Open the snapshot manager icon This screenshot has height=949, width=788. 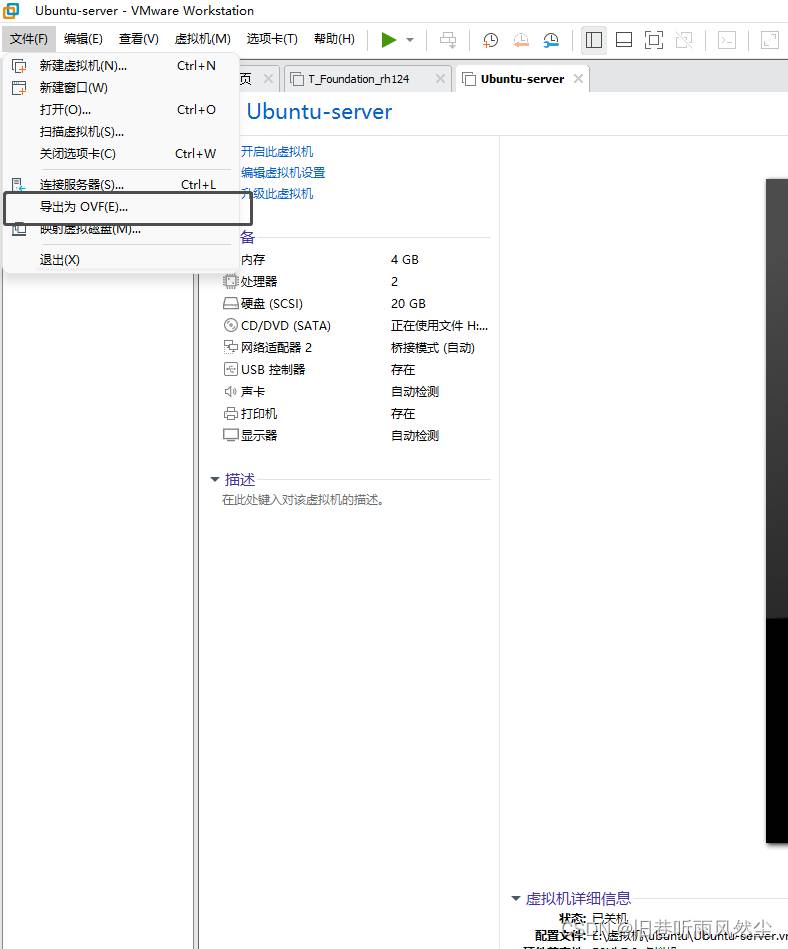[551, 40]
